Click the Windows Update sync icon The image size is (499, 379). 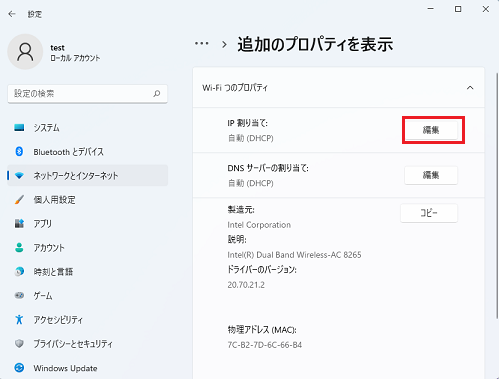tap(19, 368)
